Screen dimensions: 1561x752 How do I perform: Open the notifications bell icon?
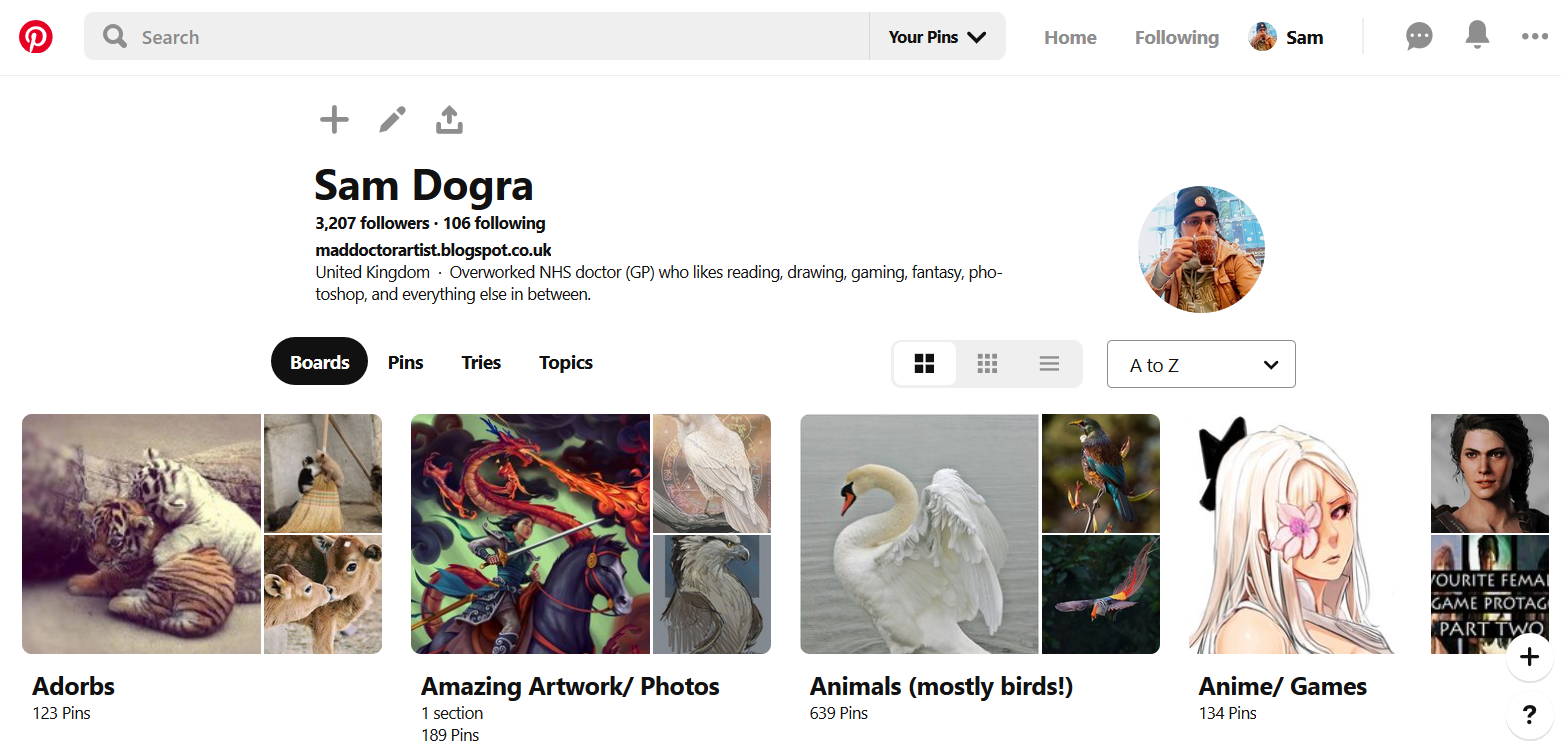(1477, 36)
